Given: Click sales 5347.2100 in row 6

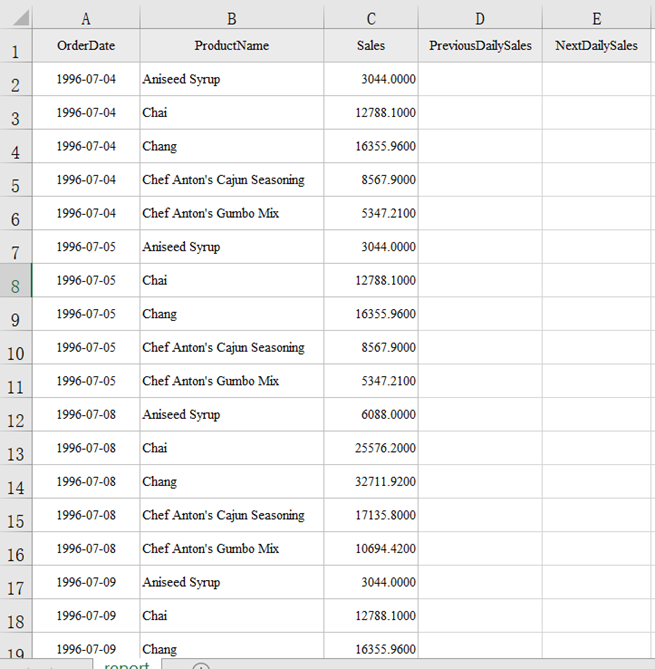Looking at the screenshot, I should (x=388, y=213).
